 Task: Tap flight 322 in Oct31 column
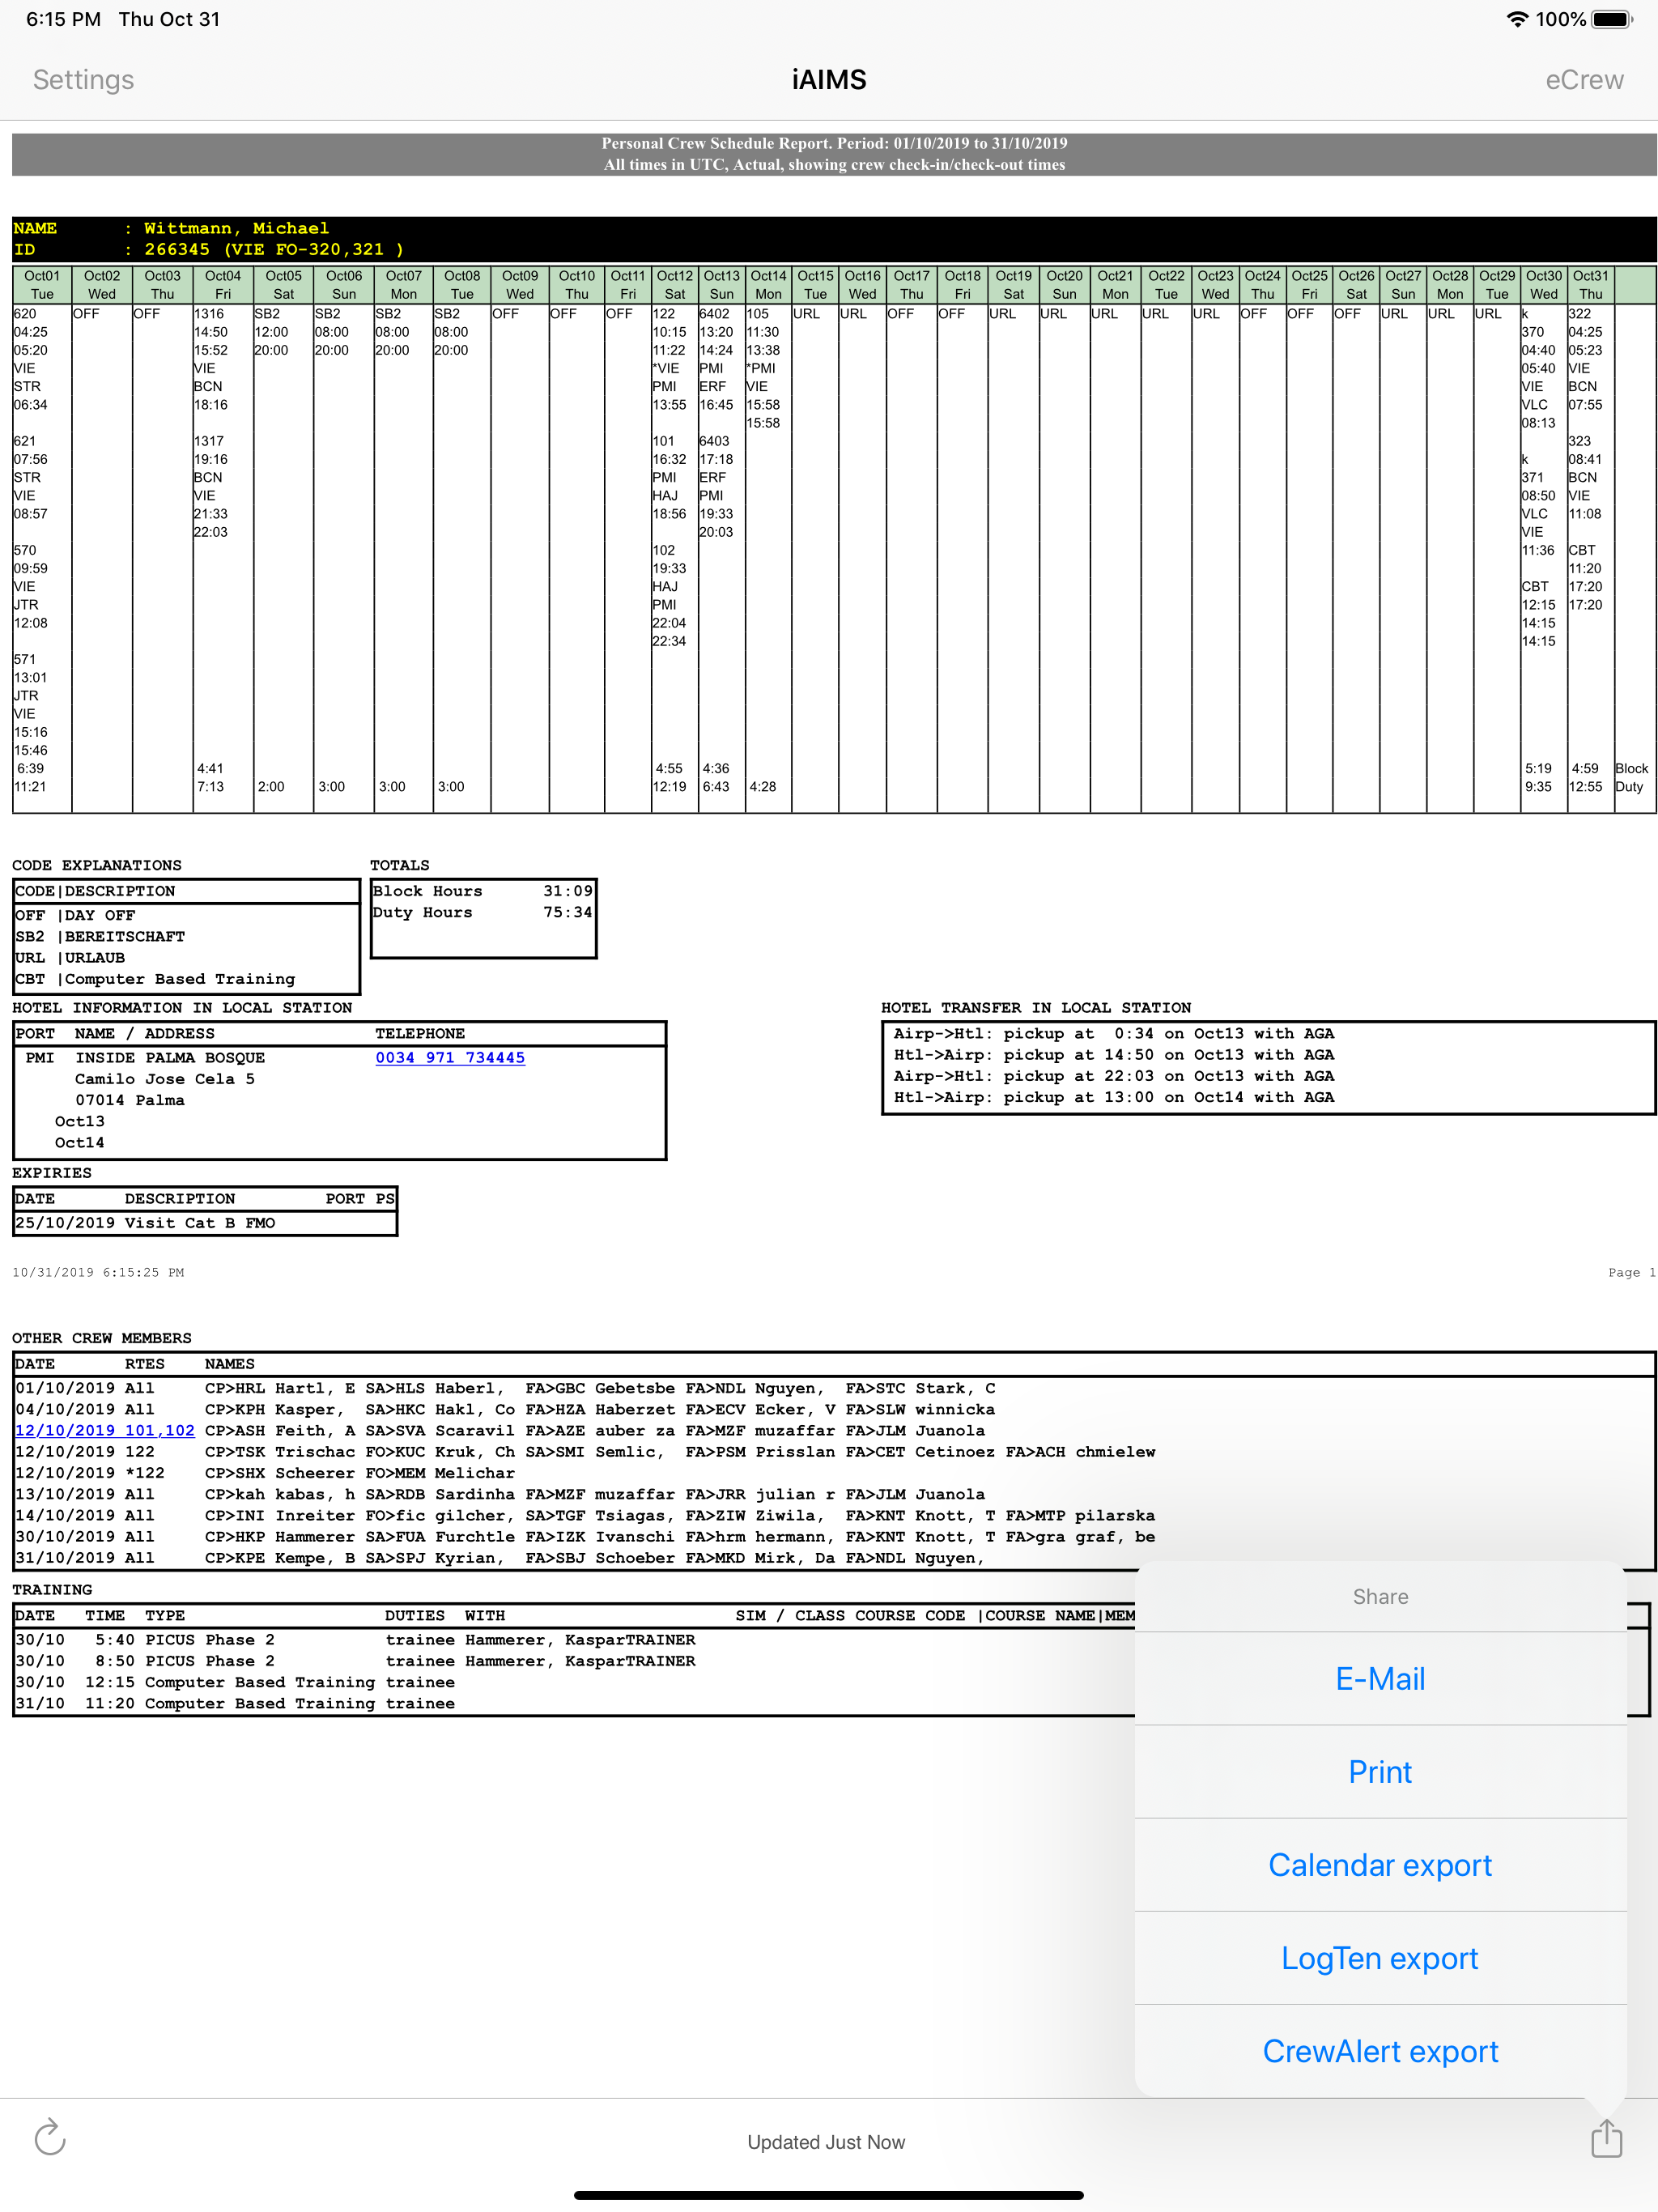click(1580, 314)
